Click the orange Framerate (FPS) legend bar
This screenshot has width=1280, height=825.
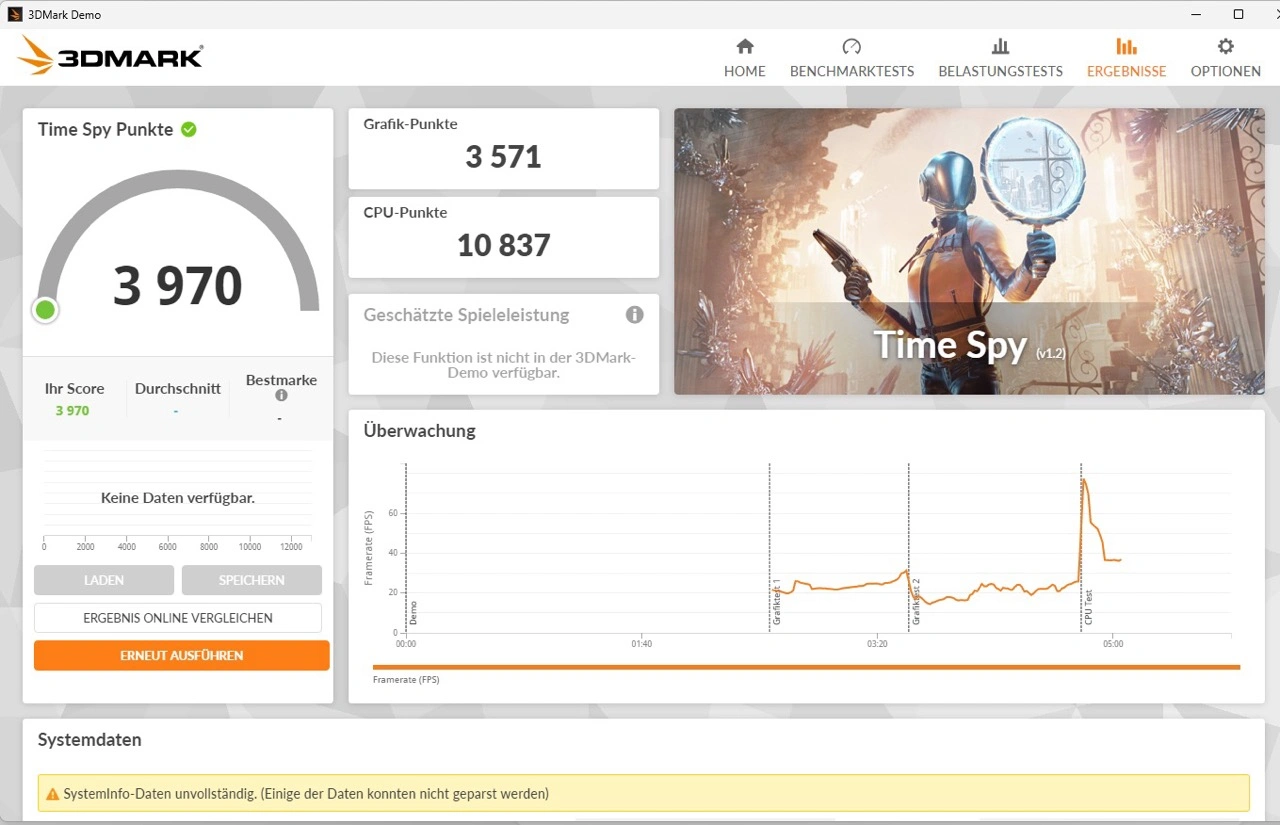(806, 667)
